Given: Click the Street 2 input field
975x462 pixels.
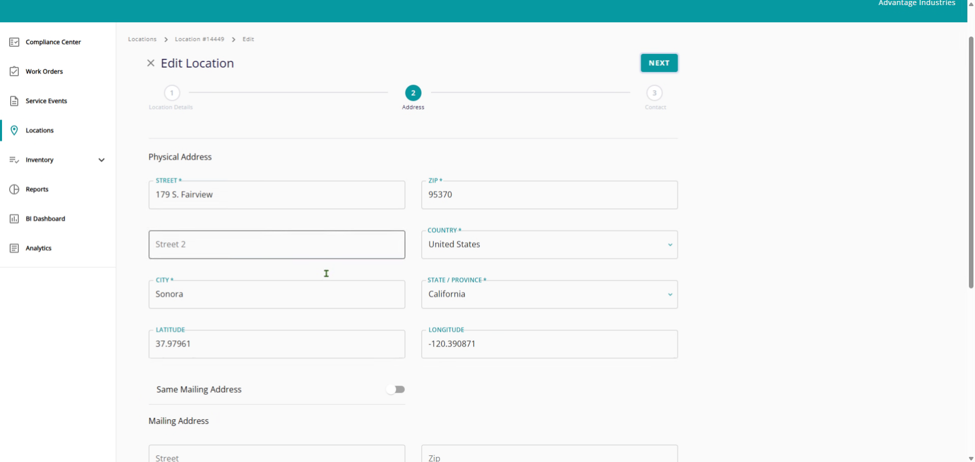Looking at the screenshot, I should click(x=277, y=245).
